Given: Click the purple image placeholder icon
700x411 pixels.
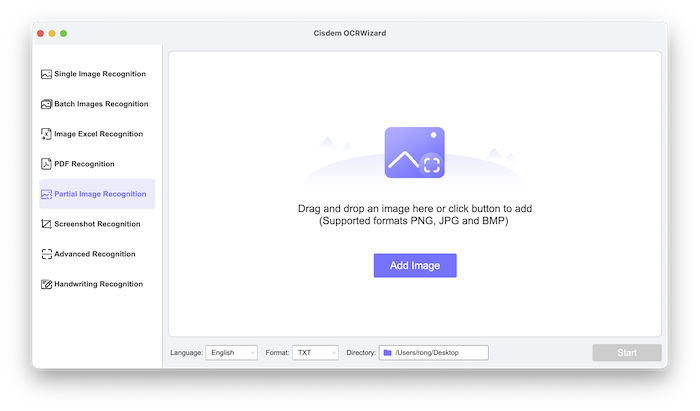Looking at the screenshot, I should [414, 153].
